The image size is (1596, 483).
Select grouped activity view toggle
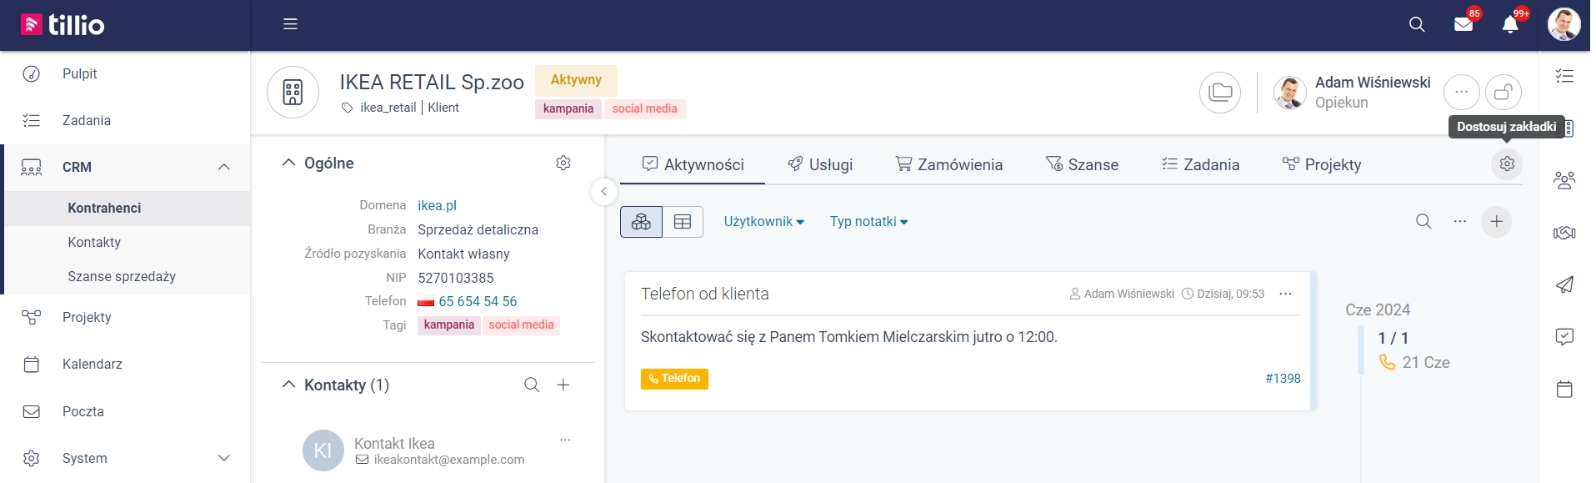pos(641,222)
